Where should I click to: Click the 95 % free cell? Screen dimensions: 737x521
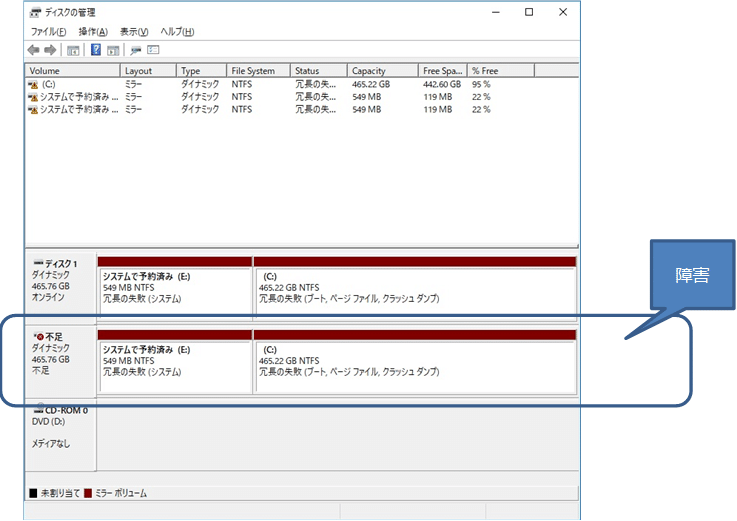(481, 85)
